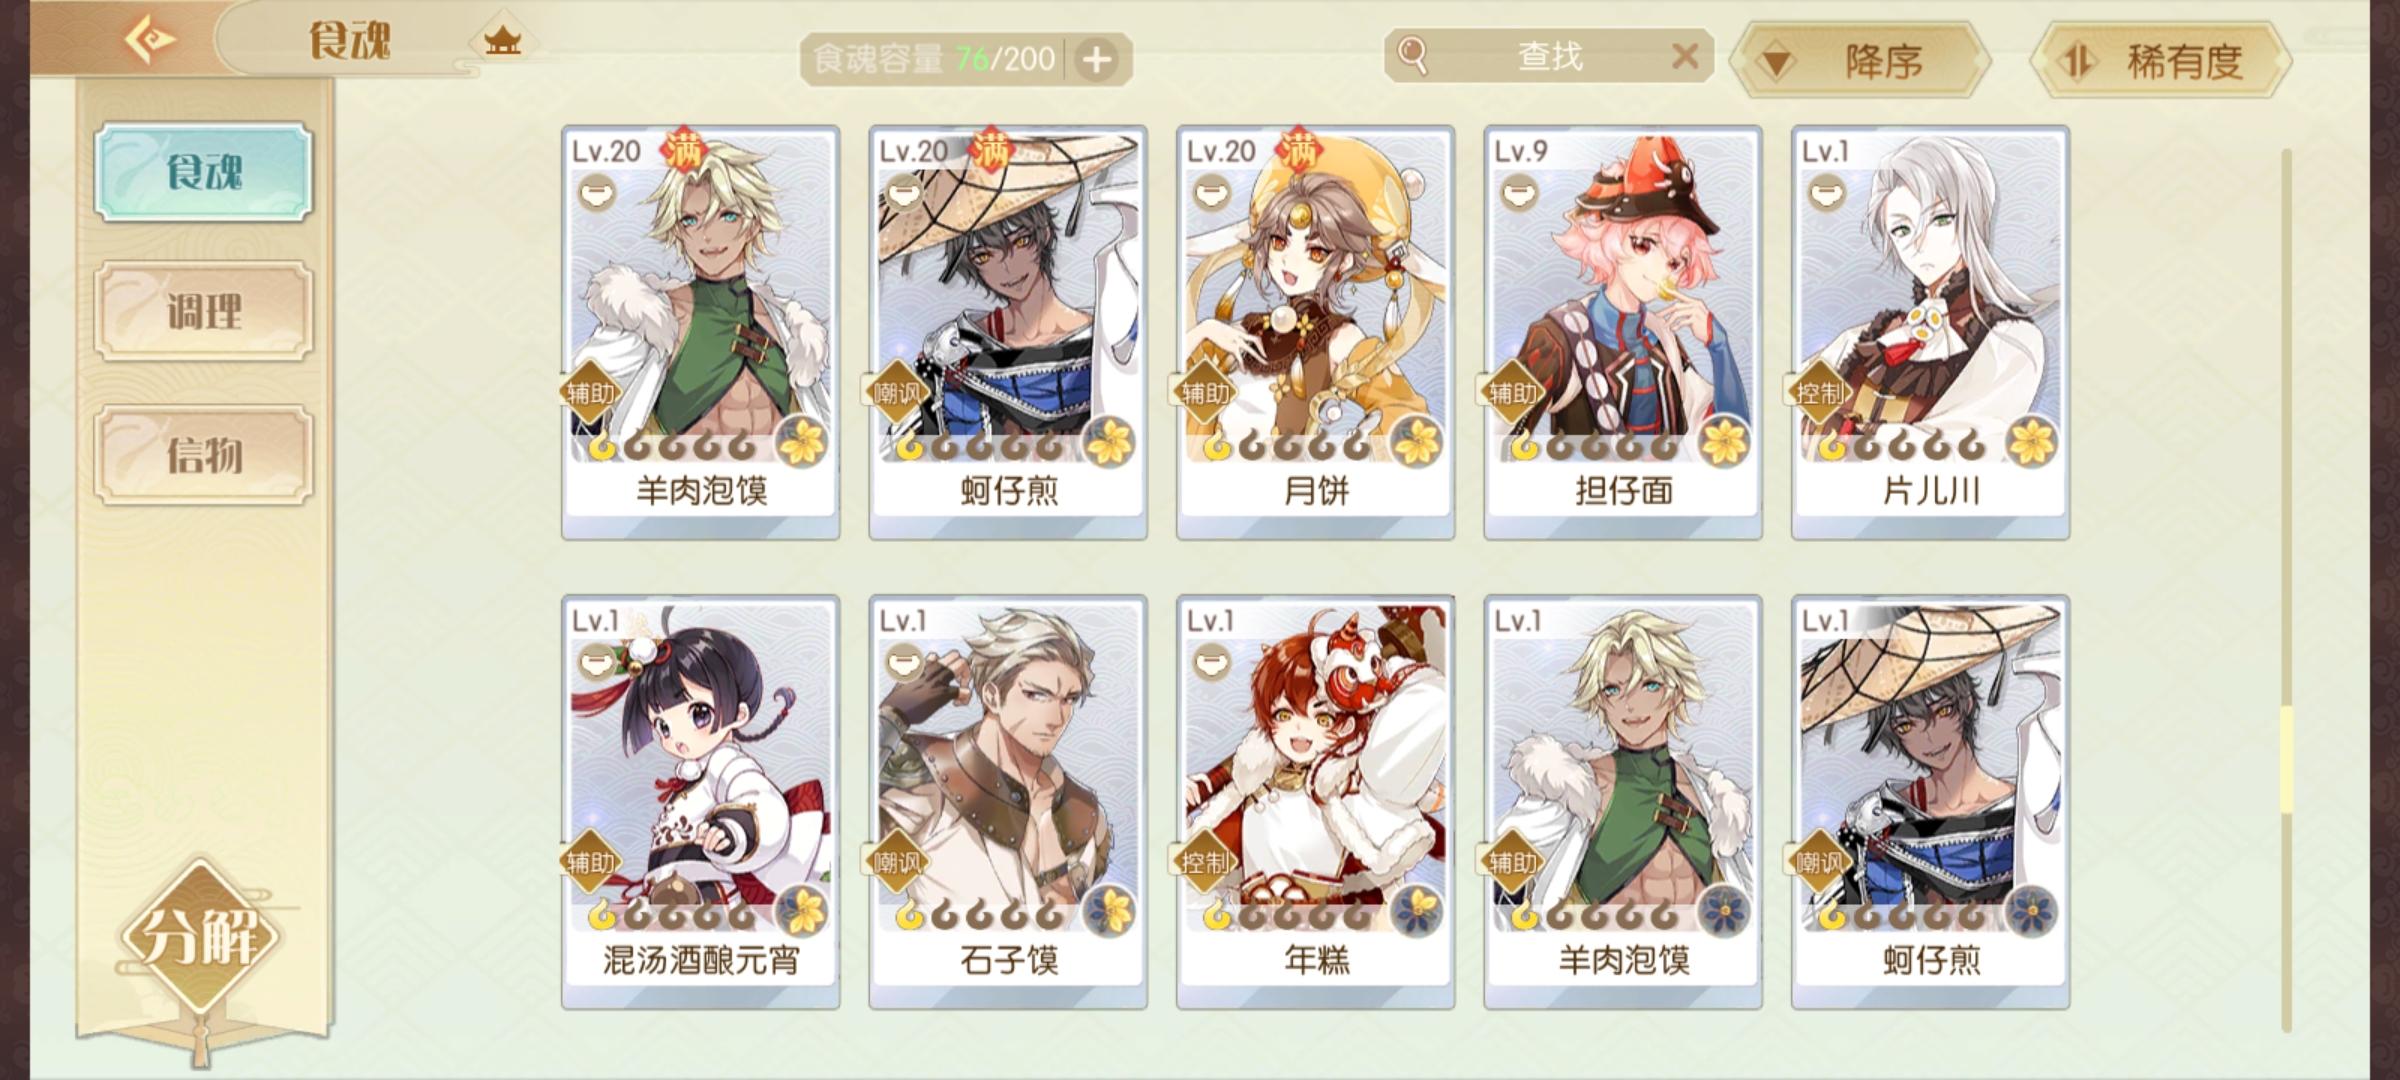
Task: Click the magnifier search icon
Action: [1412, 55]
